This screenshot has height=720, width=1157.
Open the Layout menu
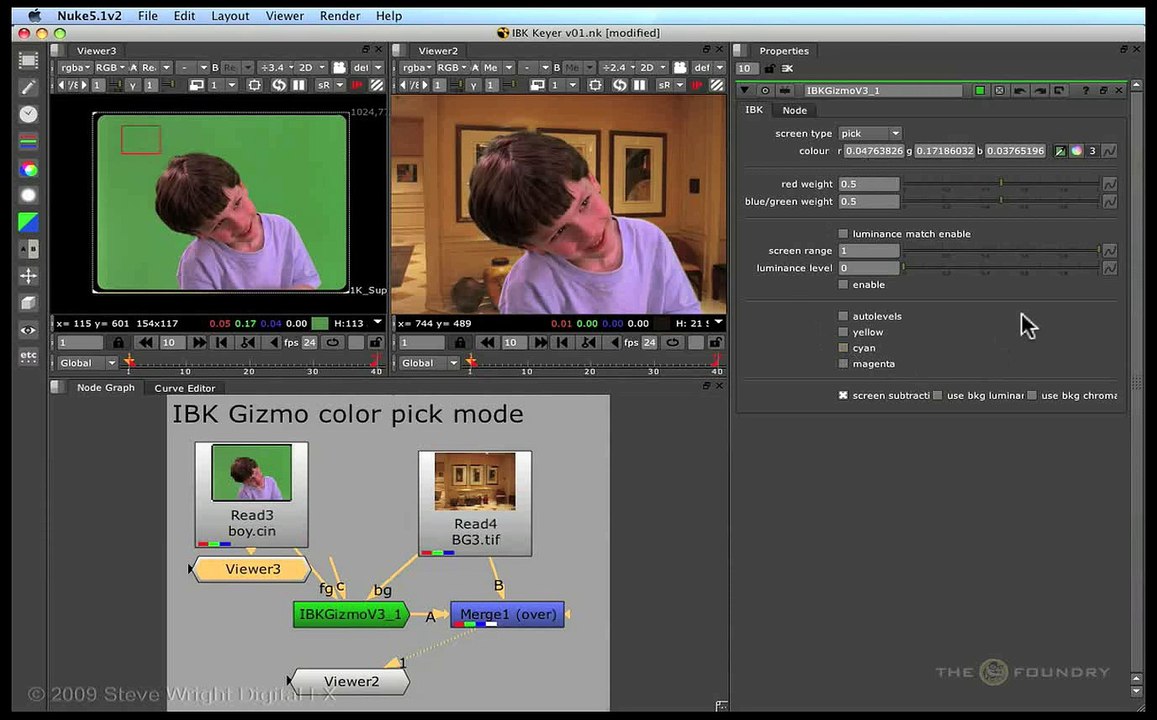click(x=230, y=15)
